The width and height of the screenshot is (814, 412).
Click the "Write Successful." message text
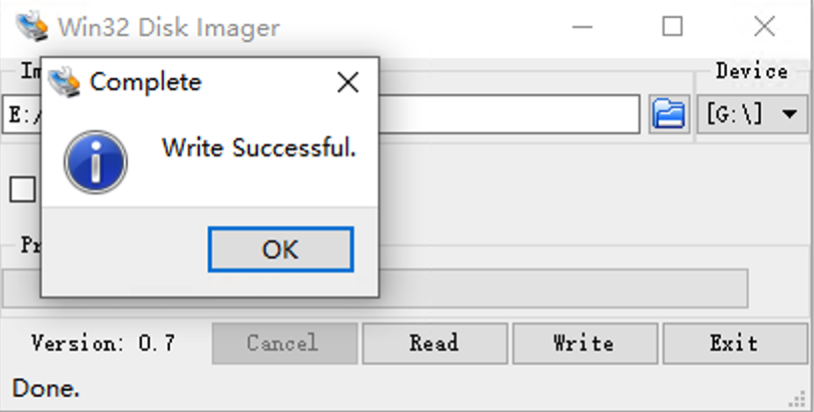[259, 149]
